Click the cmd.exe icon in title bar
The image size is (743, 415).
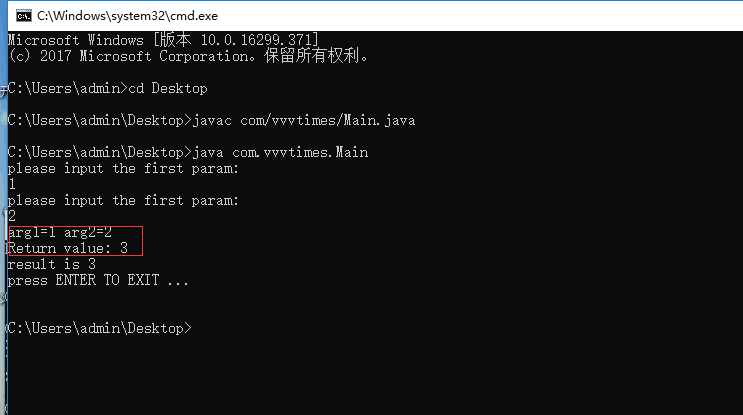click(x=23, y=16)
